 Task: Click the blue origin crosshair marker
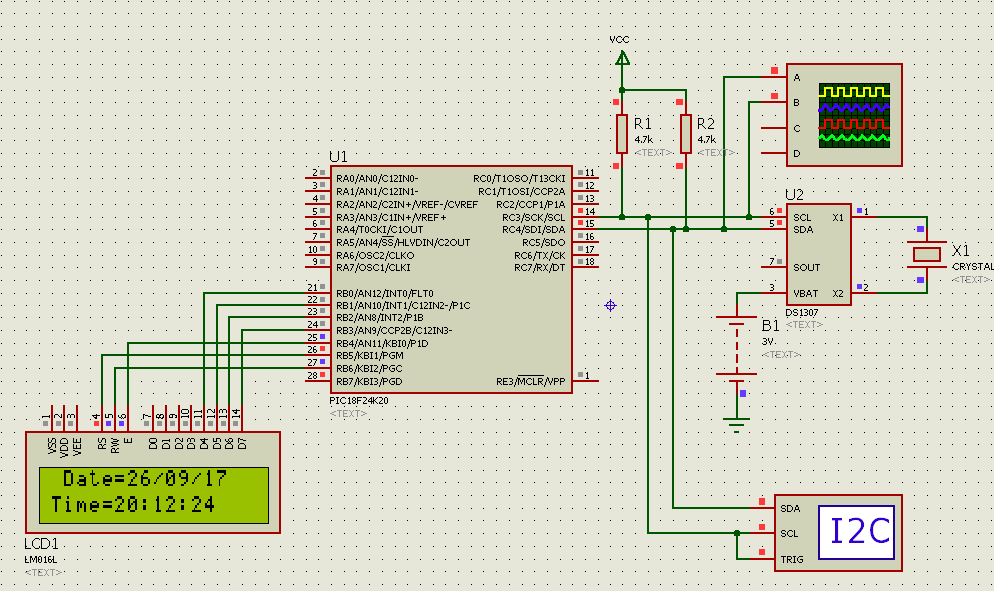(x=610, y=306)
